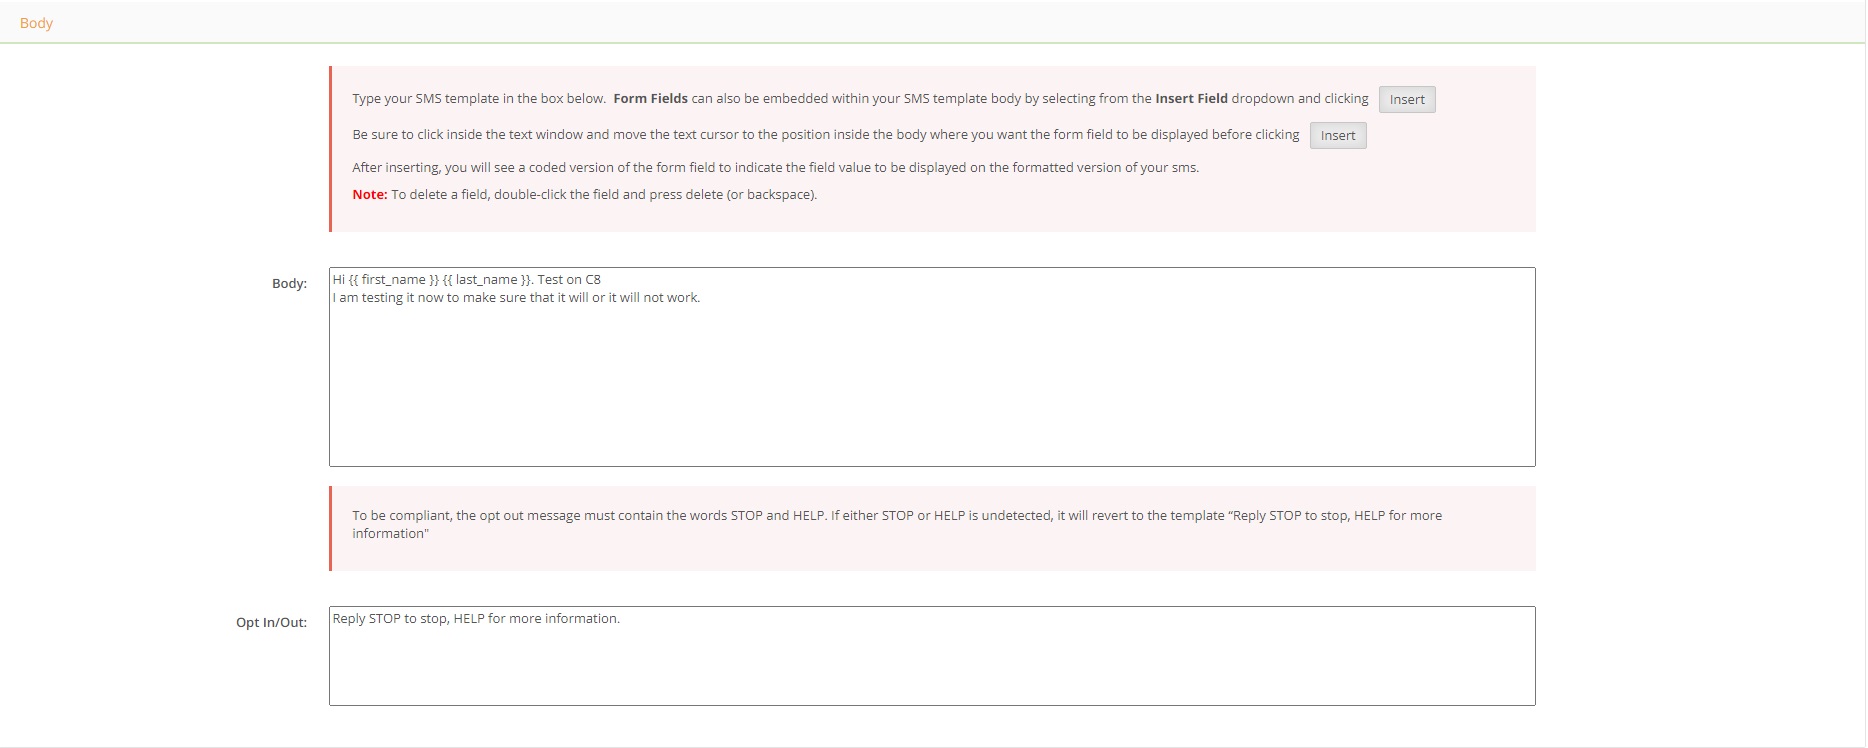1868x748 pixels.
Task: Focus the Opt In/Out text area
Action: click(931, 665)
